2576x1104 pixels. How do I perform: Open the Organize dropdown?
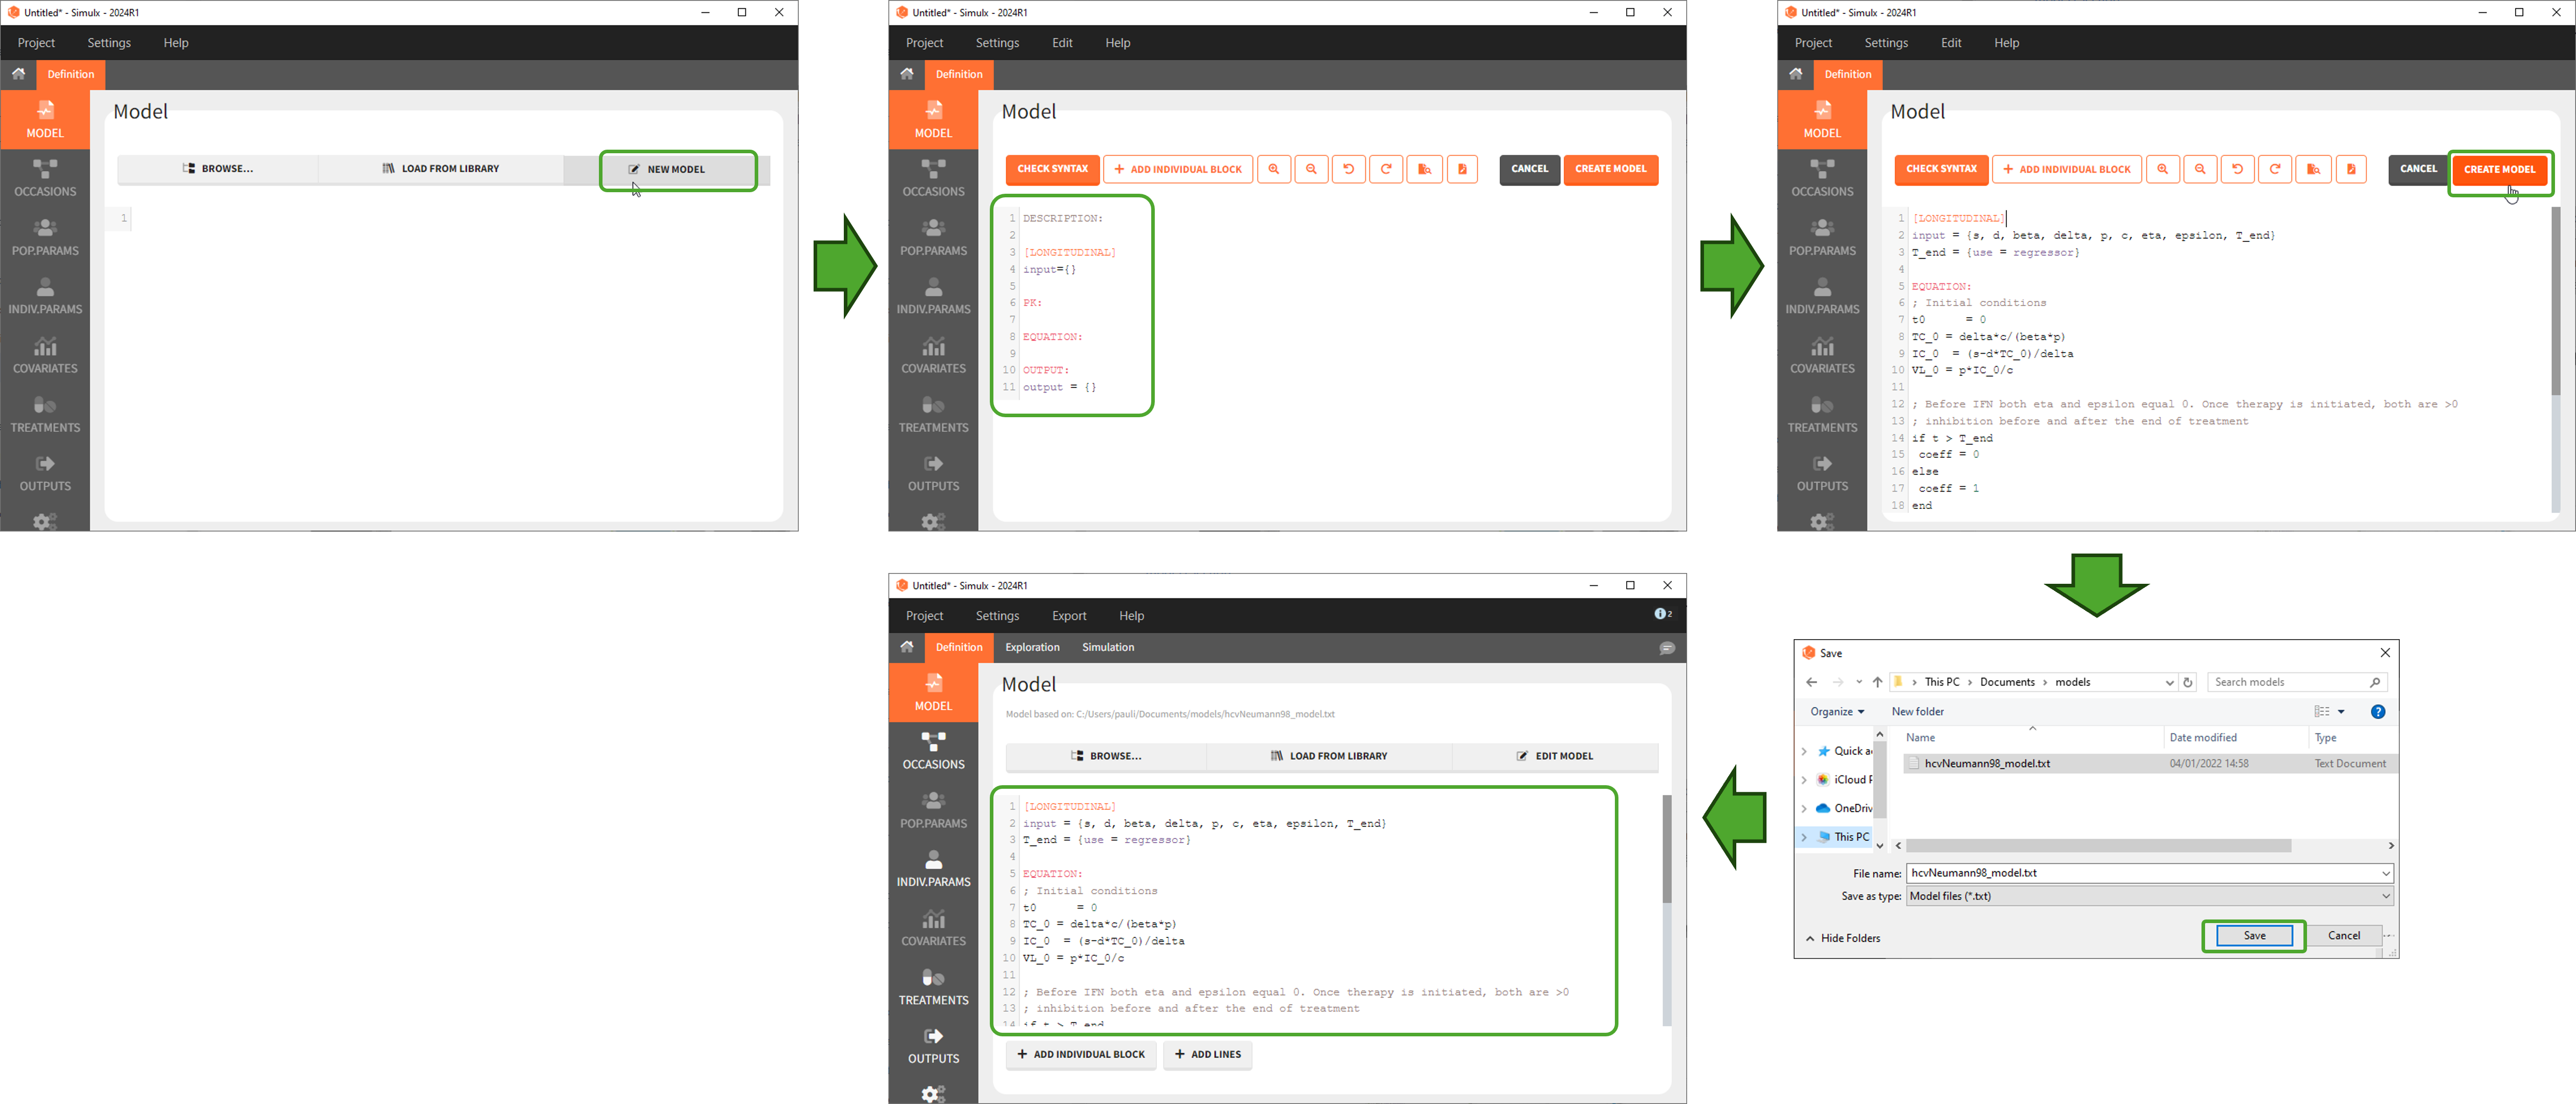(x=1837, y=712)
